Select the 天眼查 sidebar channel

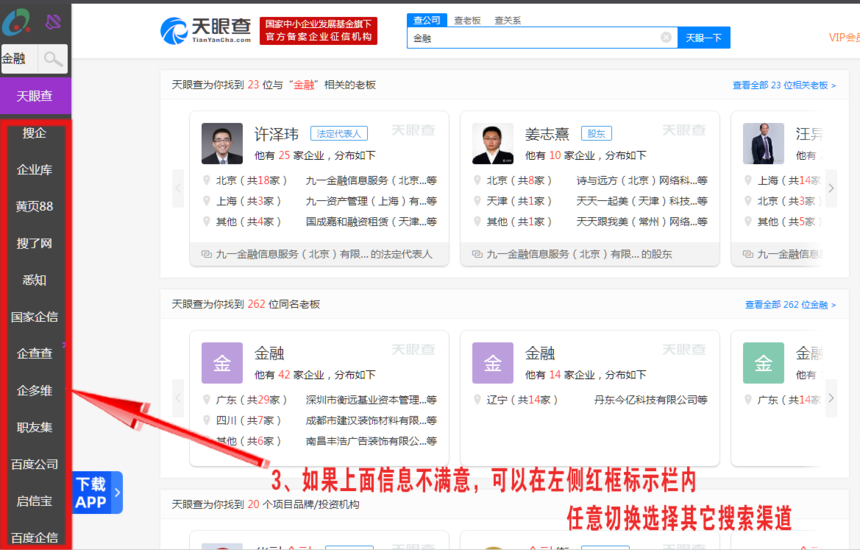tap(35, 96)
